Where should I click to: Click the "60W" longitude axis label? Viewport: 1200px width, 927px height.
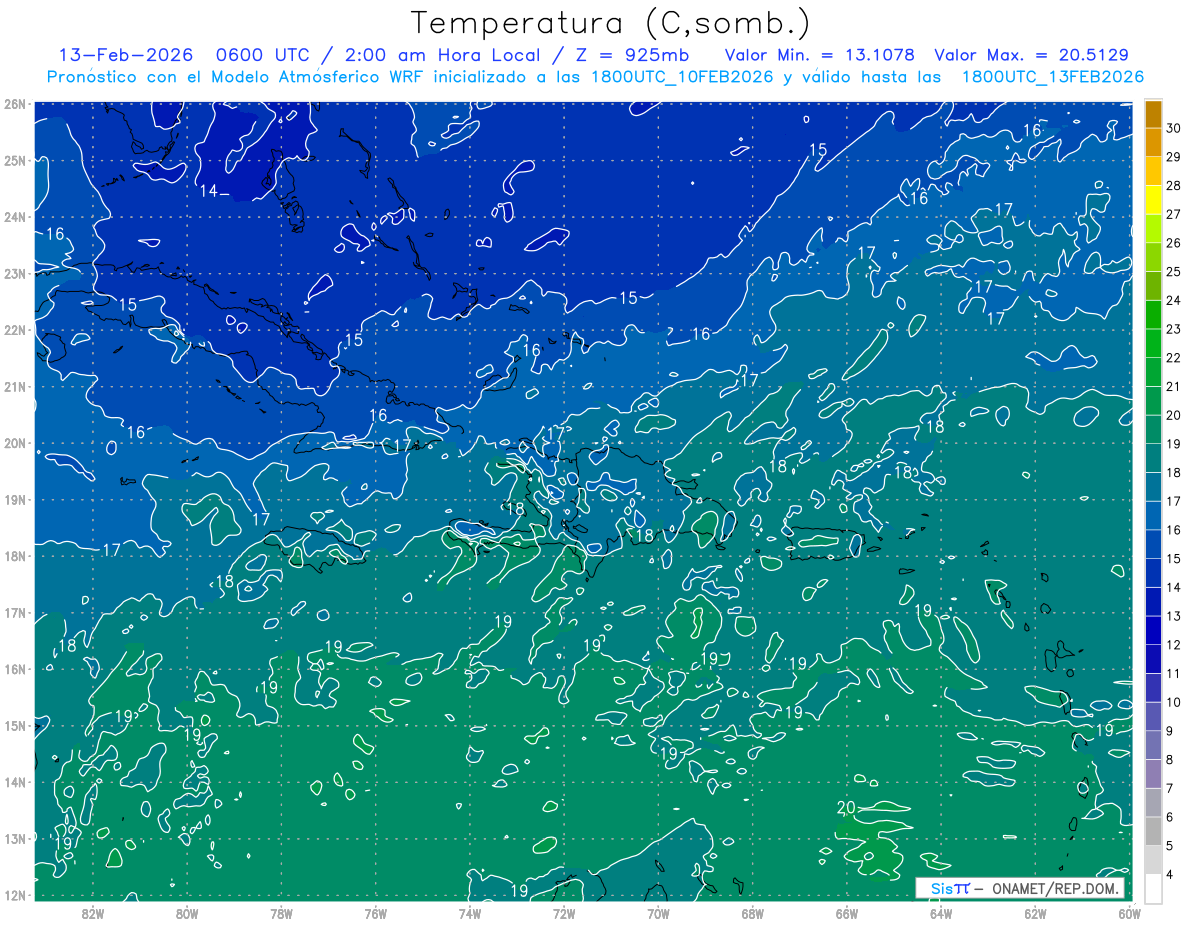(1130, 912)
